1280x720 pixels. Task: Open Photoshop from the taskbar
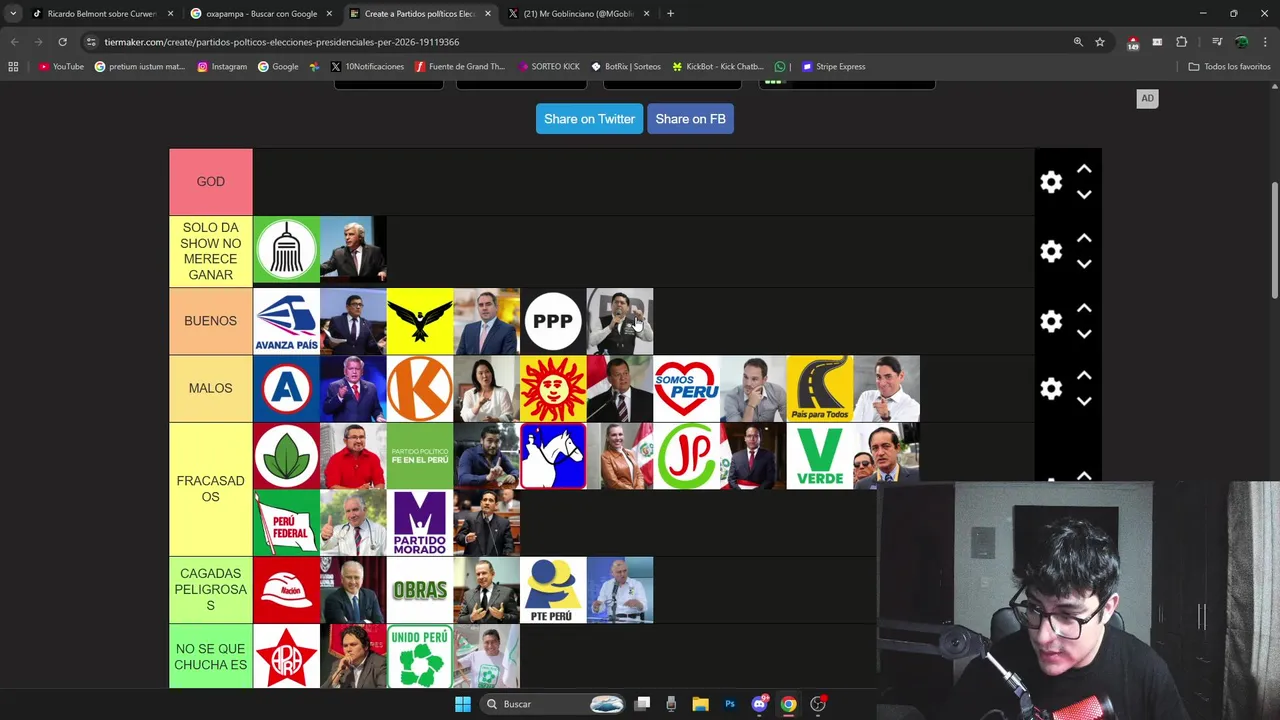coord(730,704)
